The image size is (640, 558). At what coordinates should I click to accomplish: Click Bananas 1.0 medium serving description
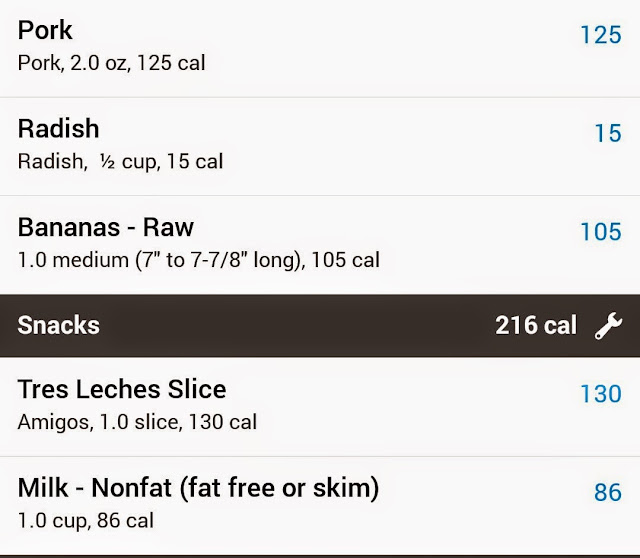click(x=198, y=260)
